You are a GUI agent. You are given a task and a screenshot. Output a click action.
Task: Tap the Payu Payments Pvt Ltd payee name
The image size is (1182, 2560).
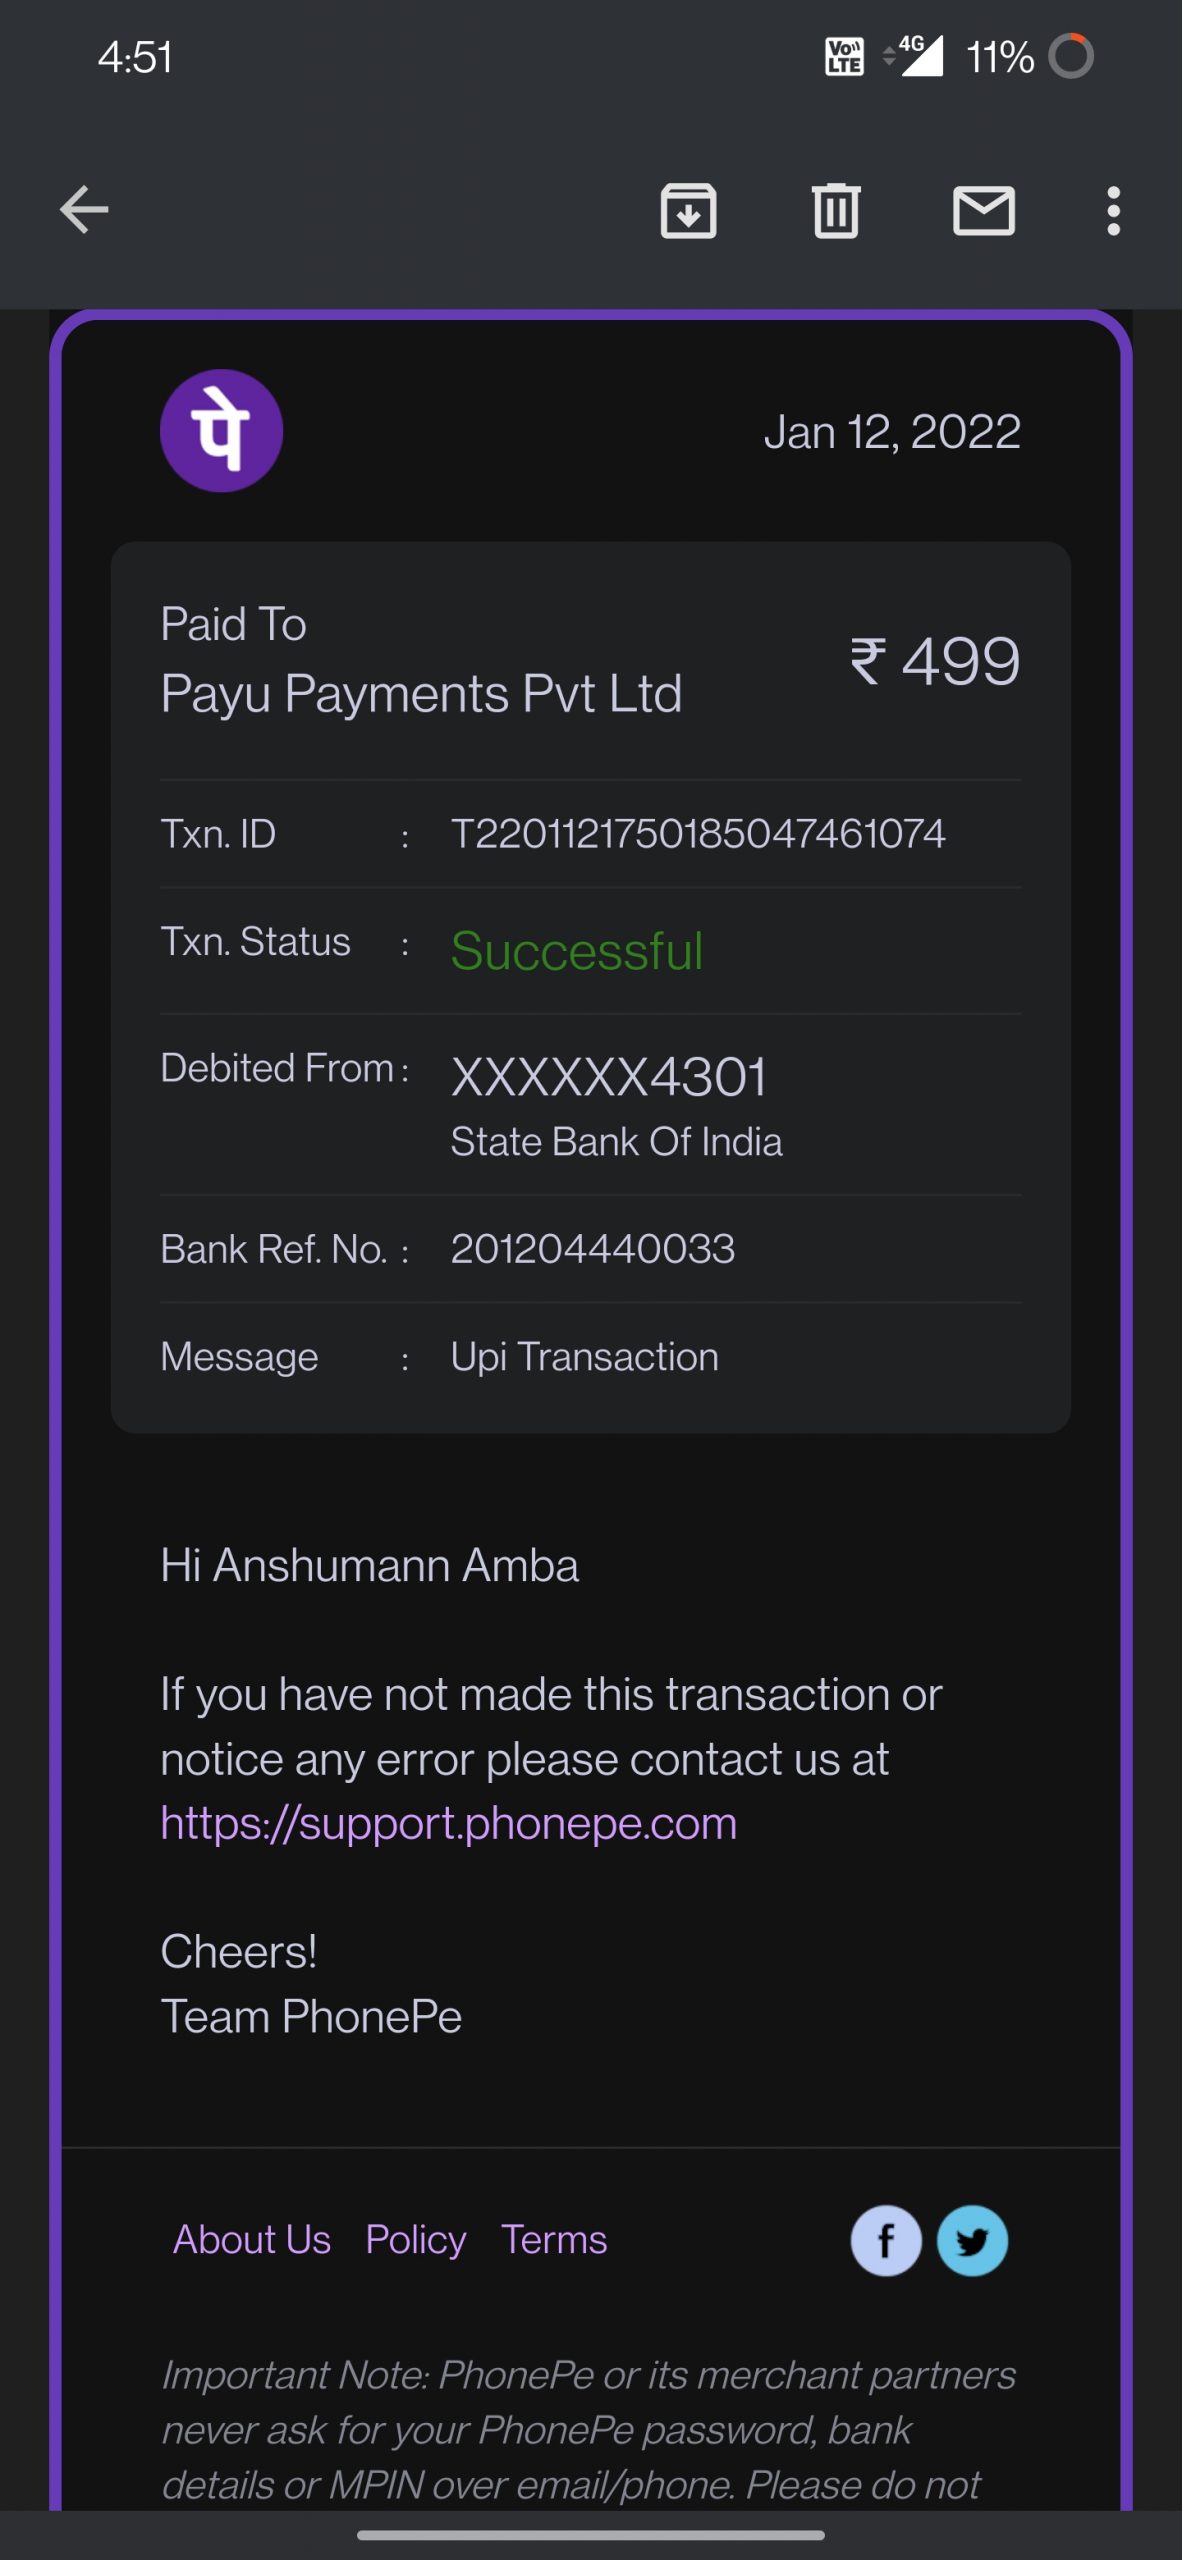[x=421, y=694]
